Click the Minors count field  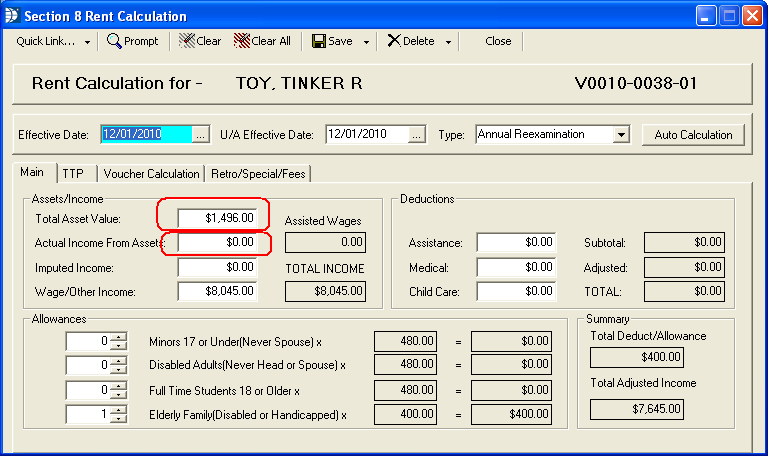tap(88, 341)
